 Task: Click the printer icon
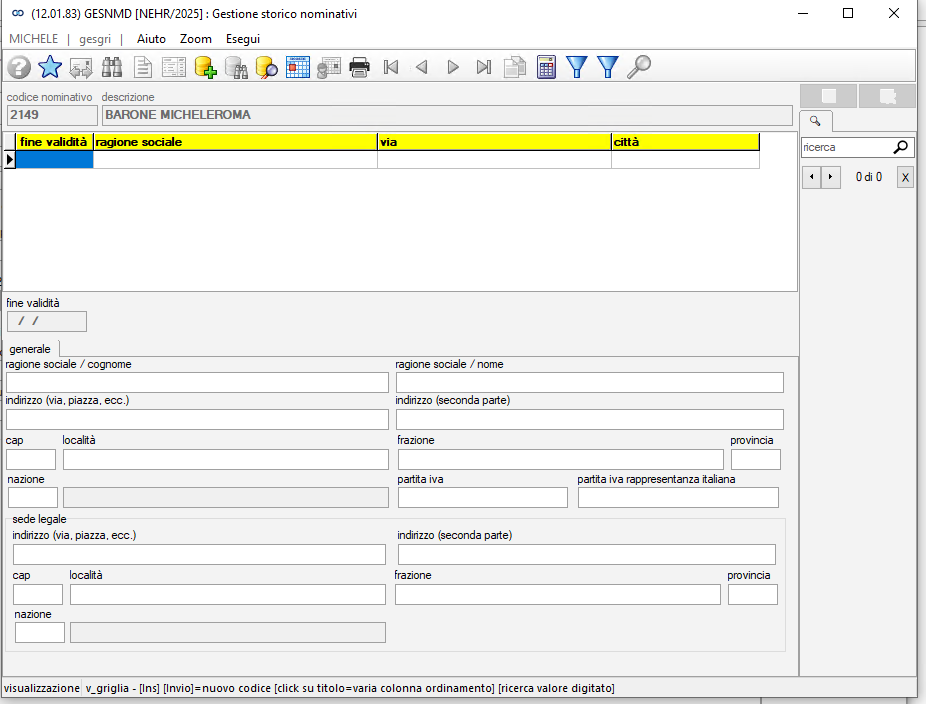point(359,67)
